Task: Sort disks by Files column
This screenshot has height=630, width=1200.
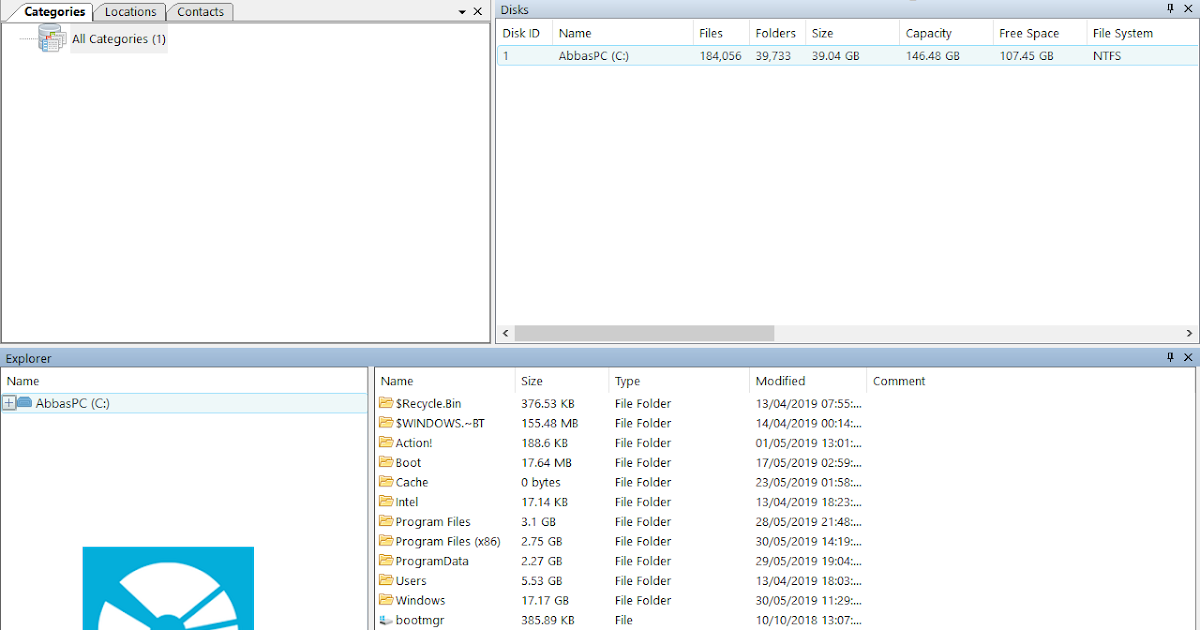Action: coord(720,33)
